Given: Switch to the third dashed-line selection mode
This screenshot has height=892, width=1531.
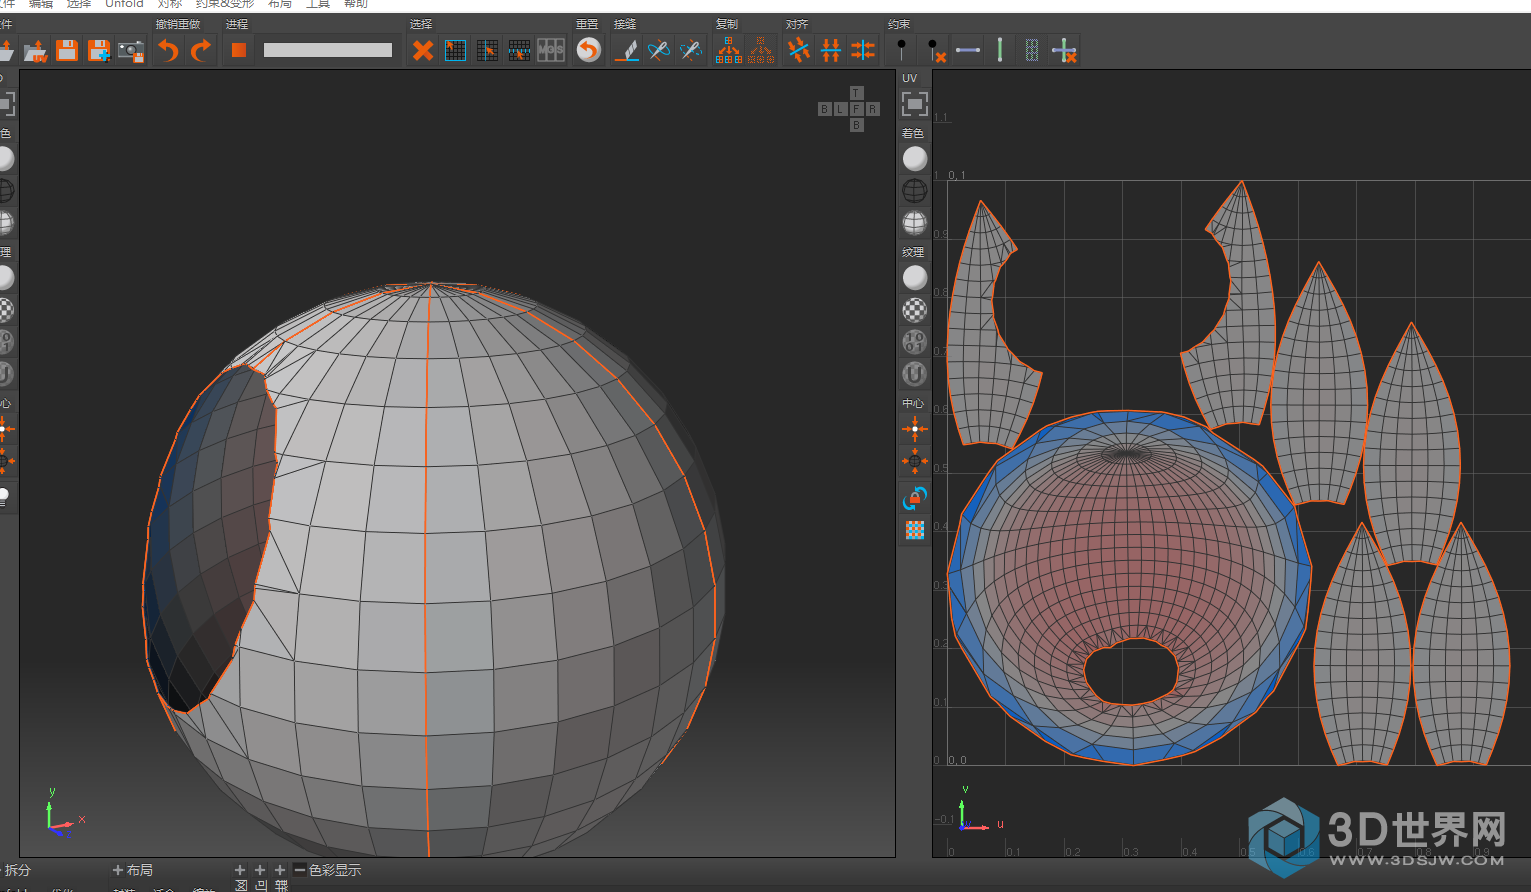Looking at the screenshot, I should 519,50.
